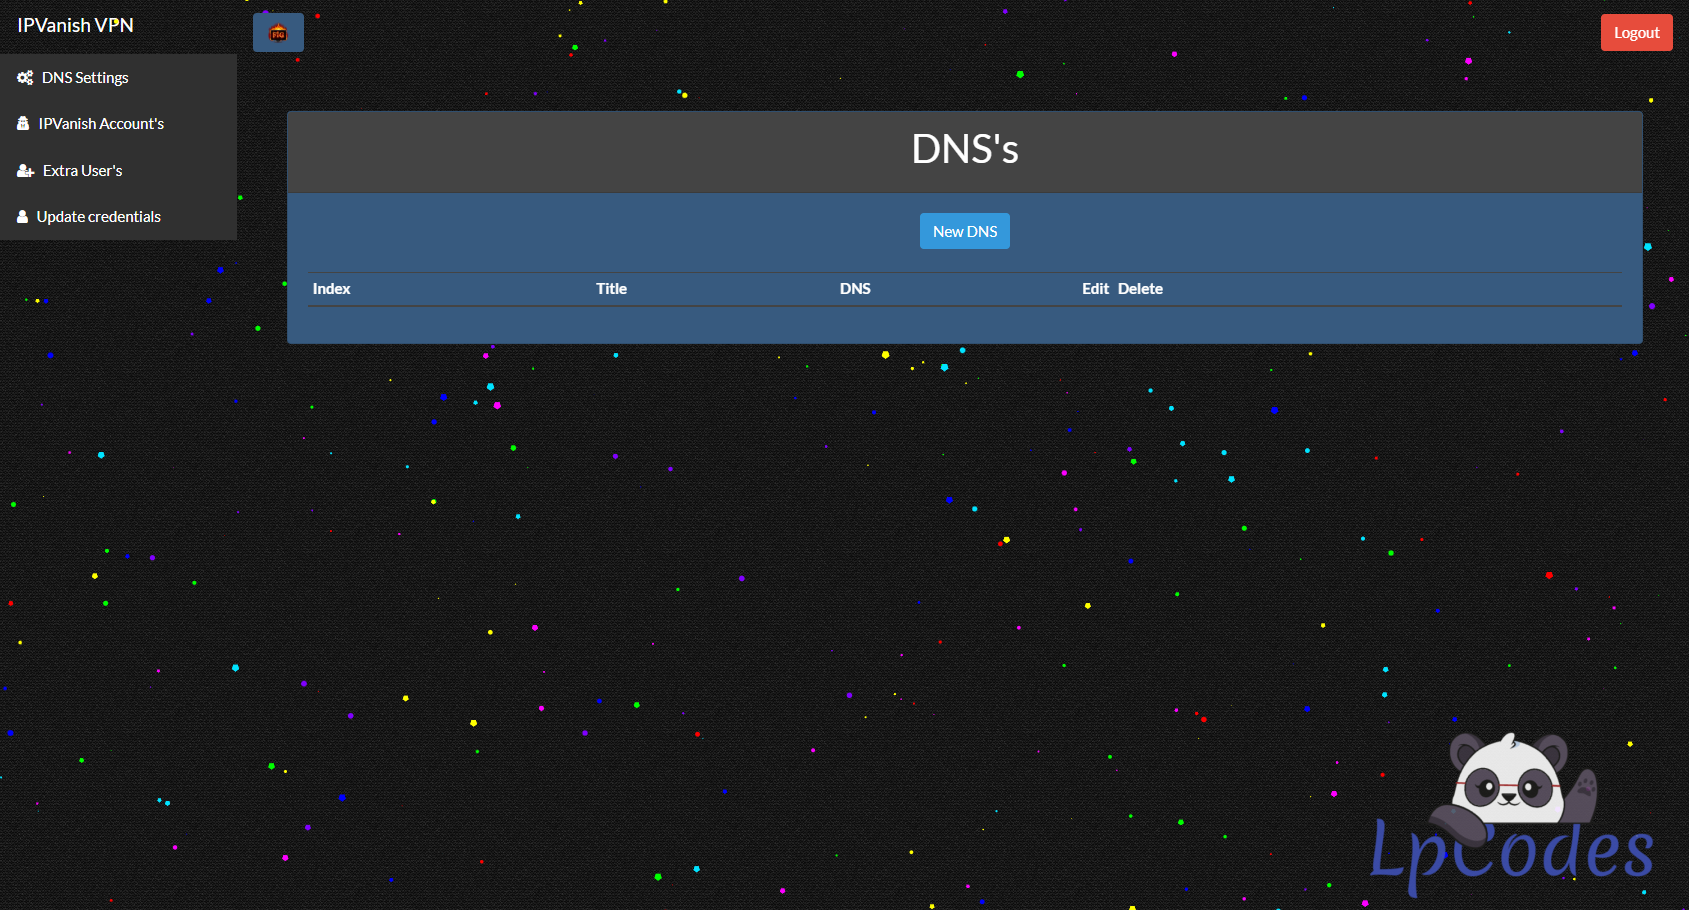Click the panda mascot in LpCodes logo
Screen dimensions: 1689x910
[x=1510, y=780]
